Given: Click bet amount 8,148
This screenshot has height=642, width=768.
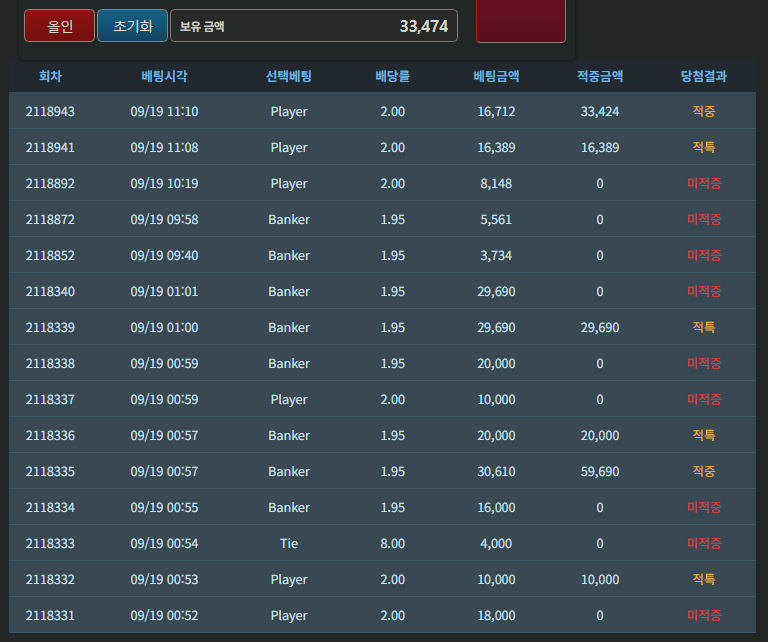Looking at the screenshot, I should 496,183.
